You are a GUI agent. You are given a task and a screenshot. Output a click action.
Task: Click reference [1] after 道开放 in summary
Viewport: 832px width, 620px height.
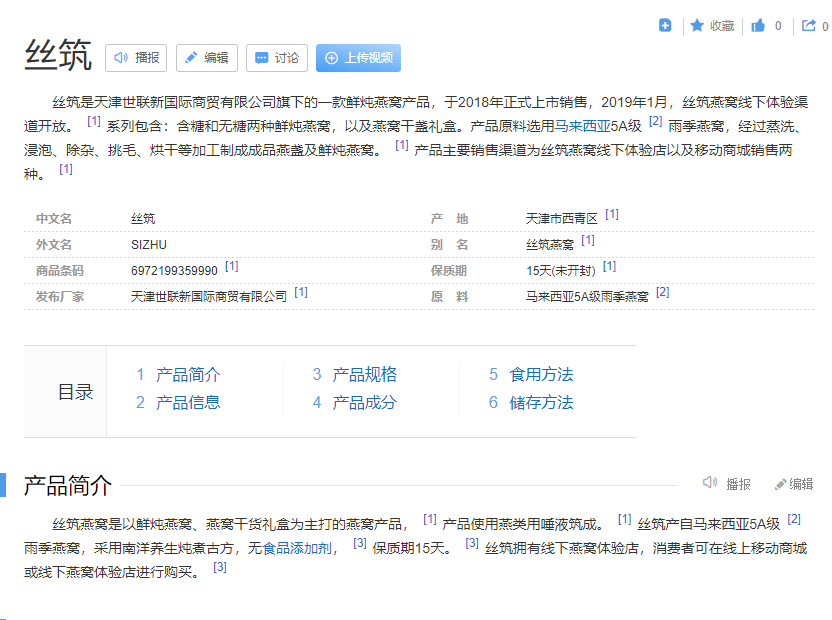[x=93, y=121]
